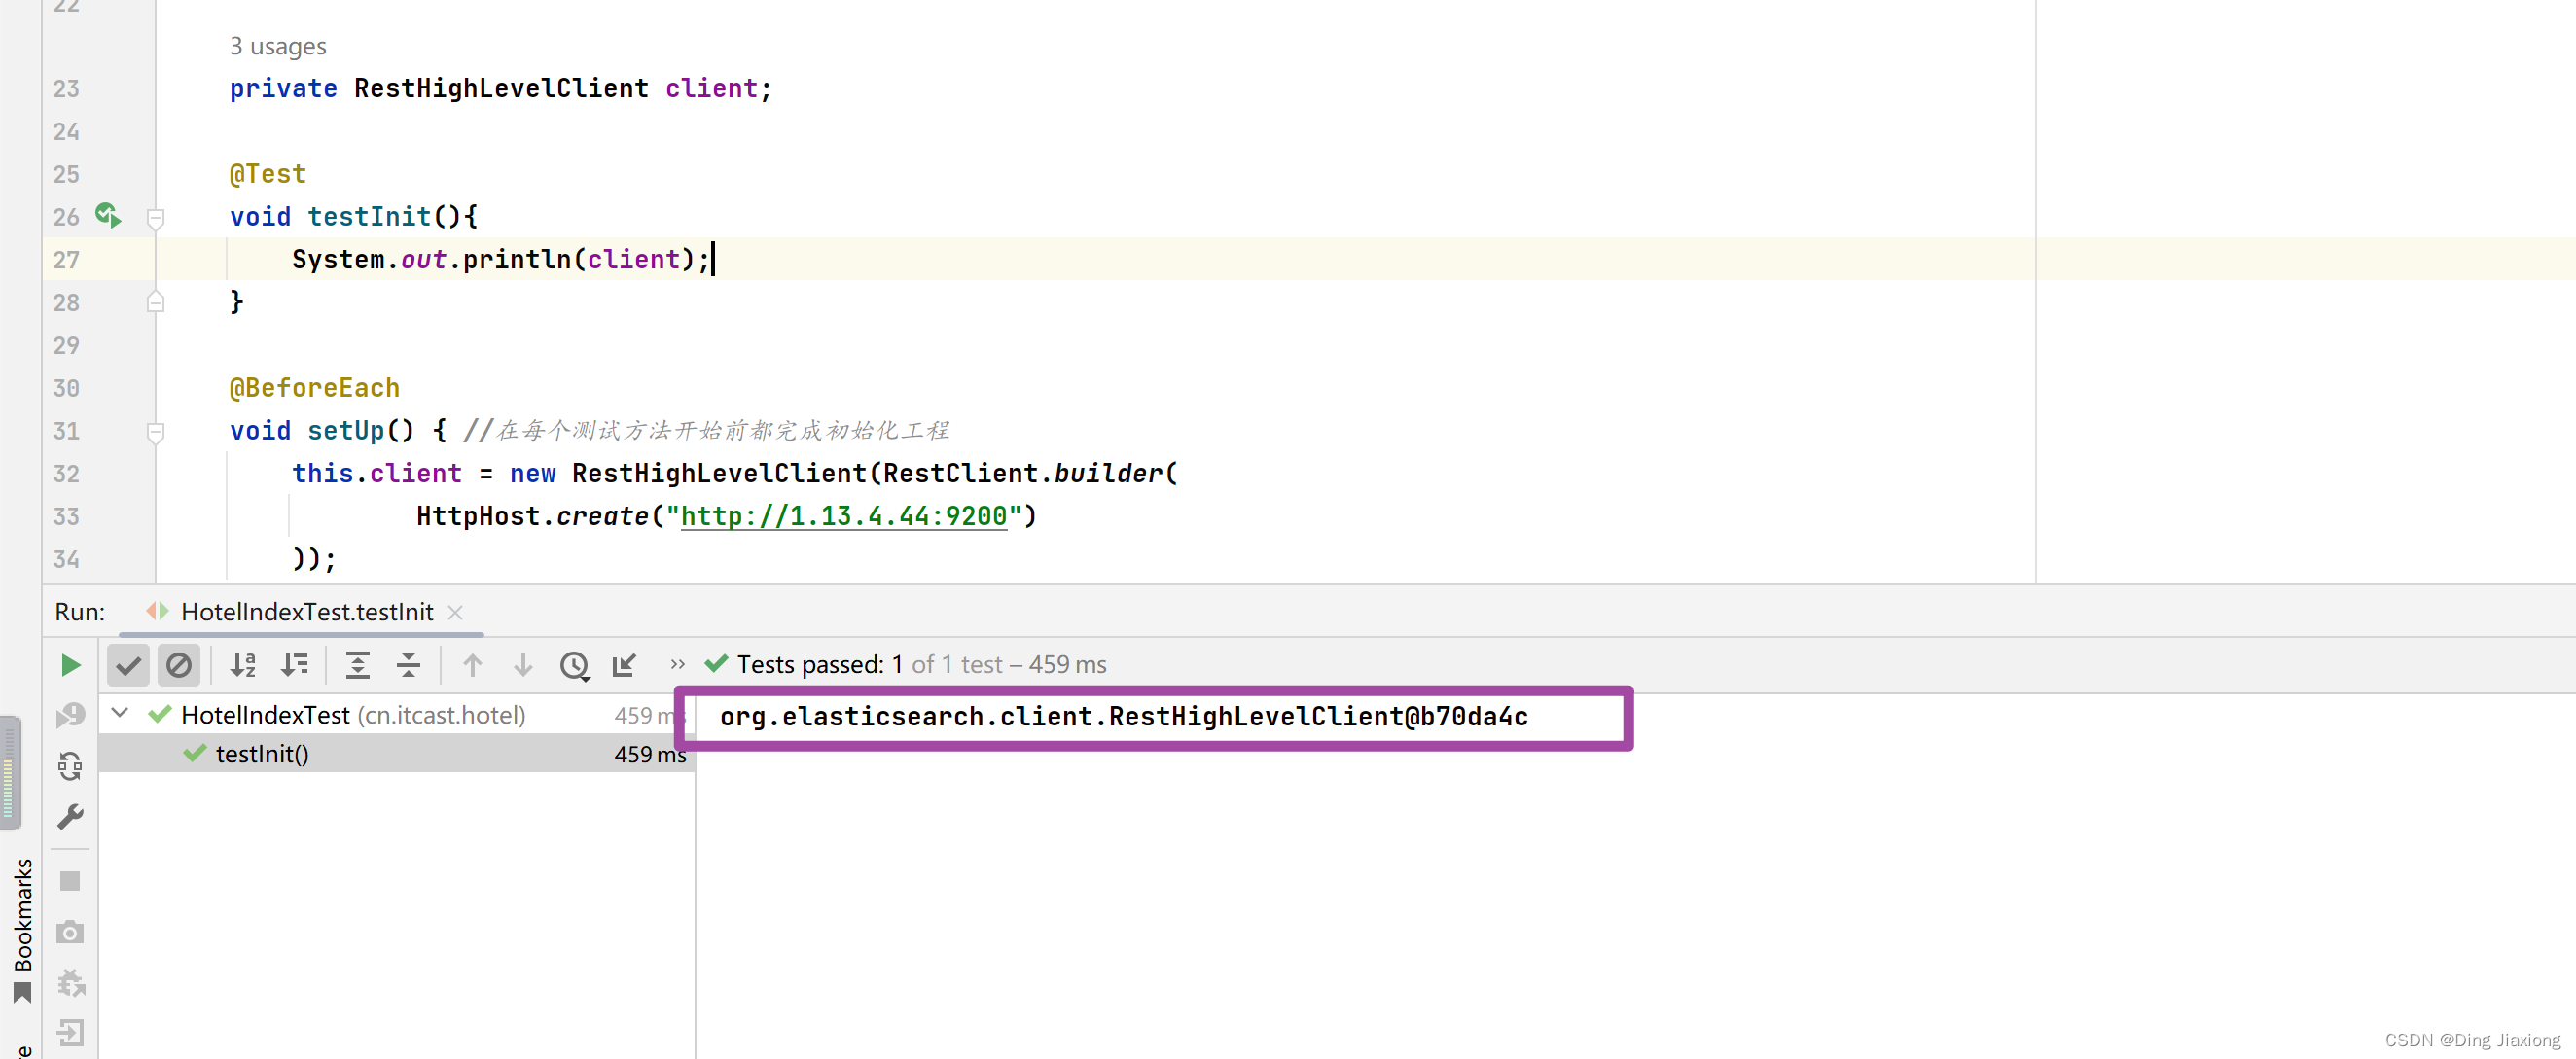
Task: Open the http://1.13.4.44:9200 link
Action: click(843, 516)
